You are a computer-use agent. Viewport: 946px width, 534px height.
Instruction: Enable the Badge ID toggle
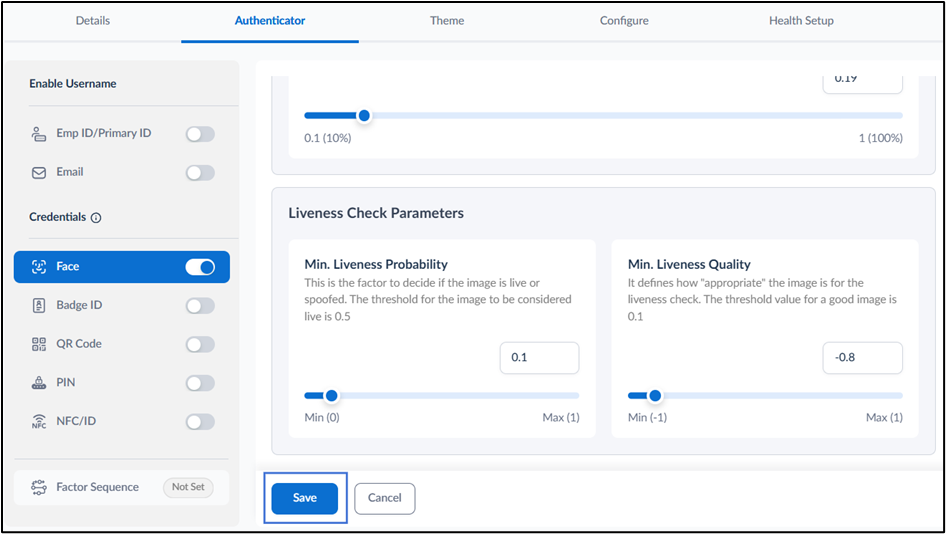click(x=200, y=305)
